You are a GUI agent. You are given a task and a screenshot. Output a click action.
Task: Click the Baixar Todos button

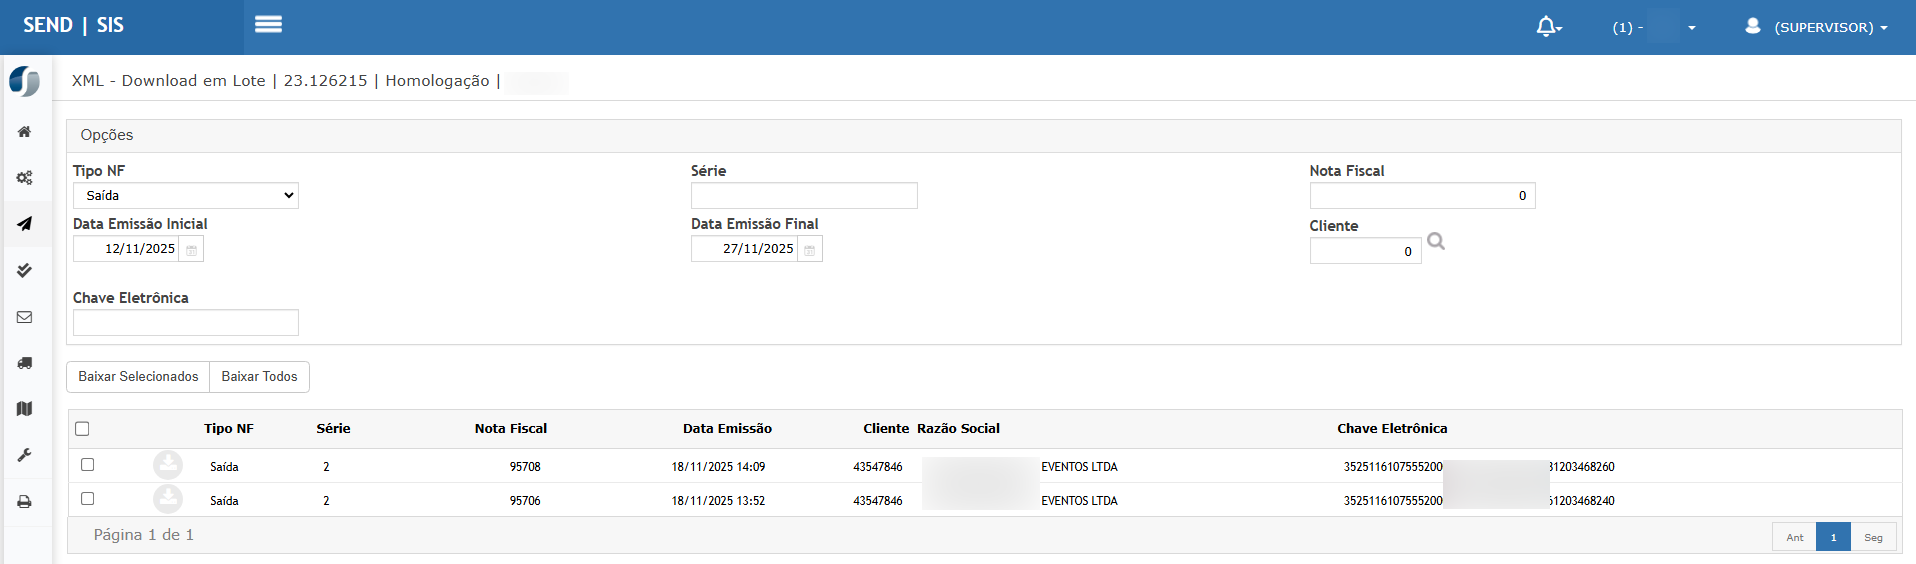(x=259, y=377)
